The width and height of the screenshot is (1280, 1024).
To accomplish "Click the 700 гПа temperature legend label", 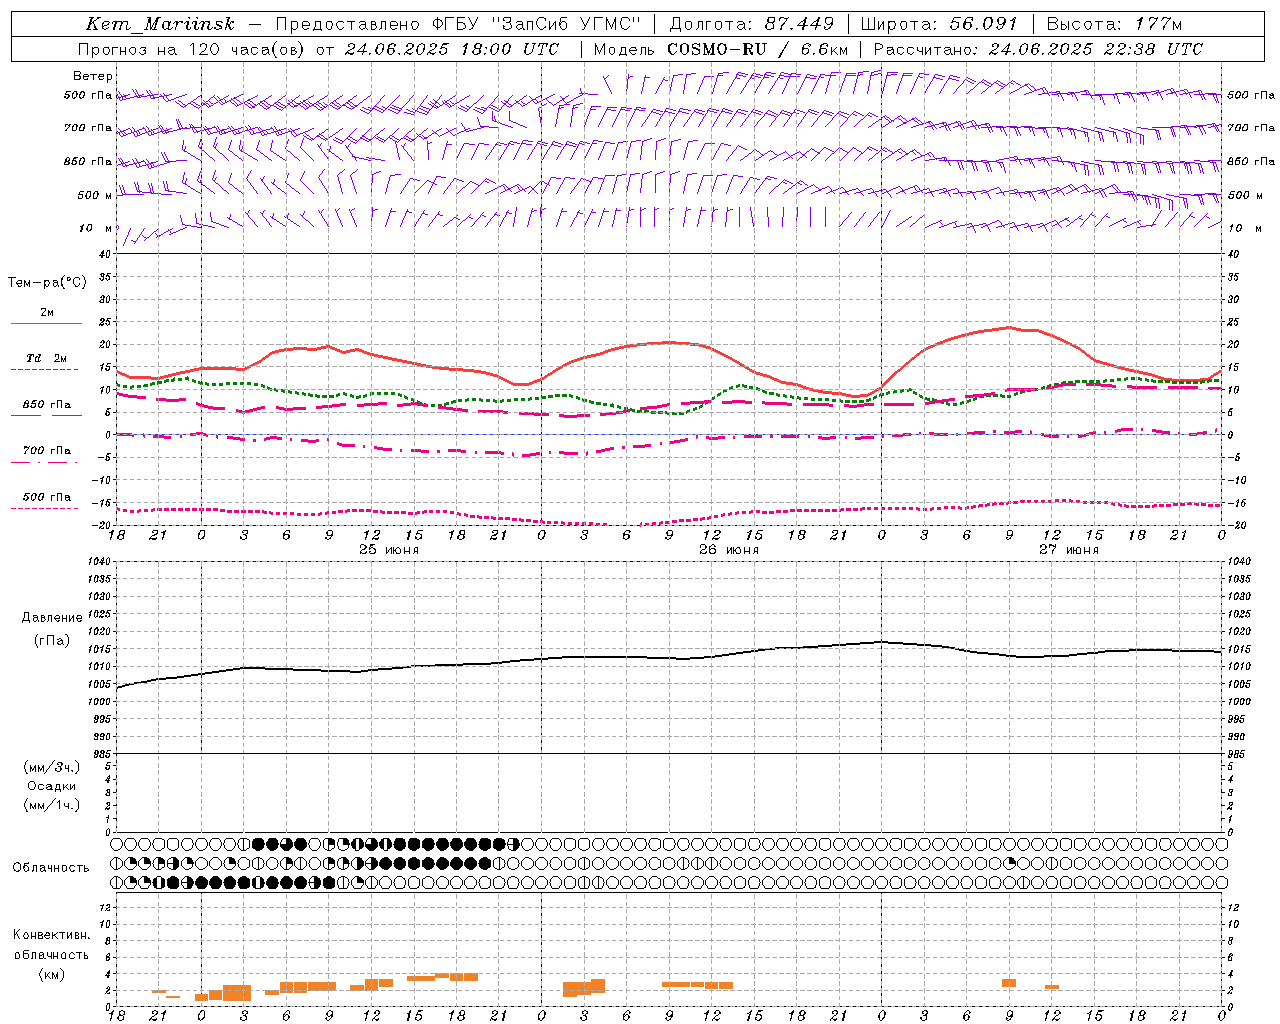I will click(47, 450).
